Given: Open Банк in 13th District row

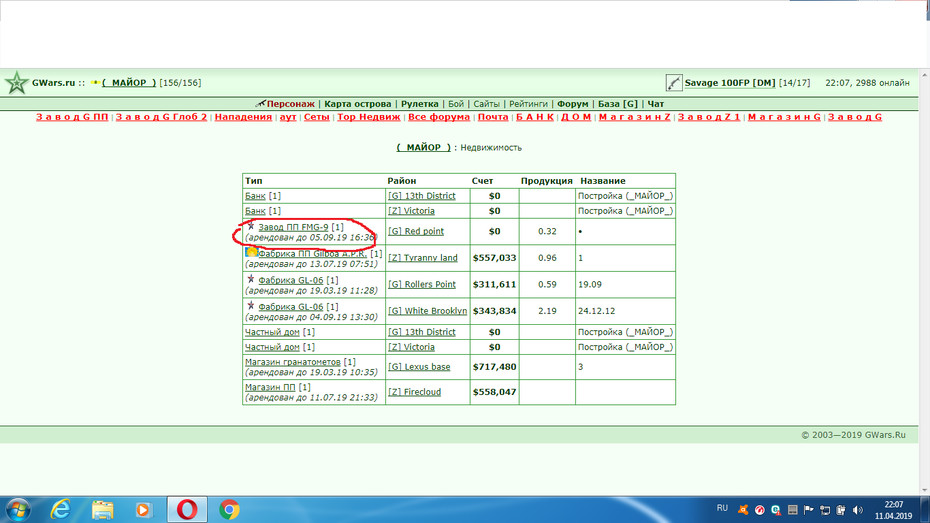Looking at the screenshot, I should click(x=255, y=196).
